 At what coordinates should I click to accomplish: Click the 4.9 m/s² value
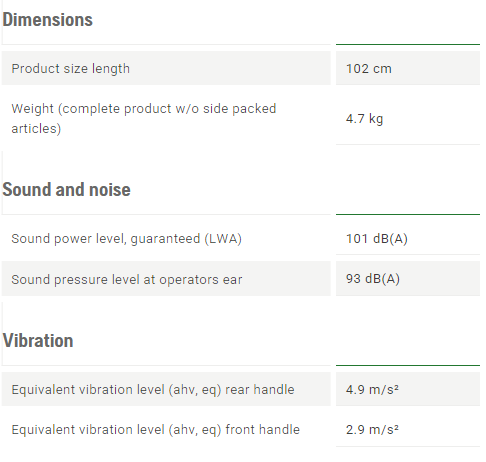pos(372,389)
